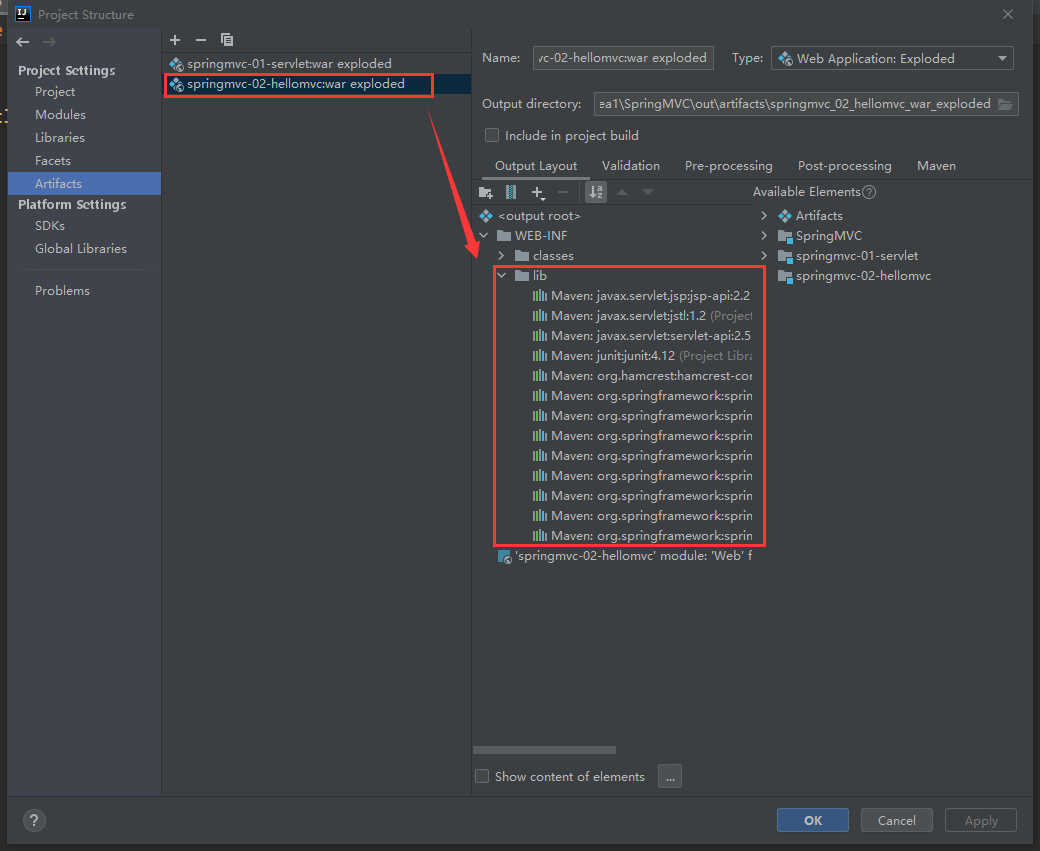Enable Show content of elements checkbox
The width and height of the screenshot is (1040, 851).
[482, 776]
